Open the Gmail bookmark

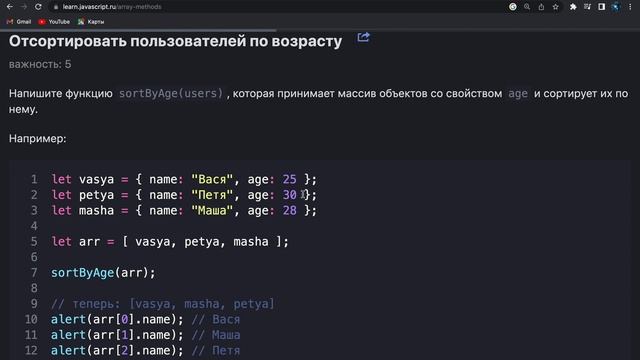(x=19, y=22)
